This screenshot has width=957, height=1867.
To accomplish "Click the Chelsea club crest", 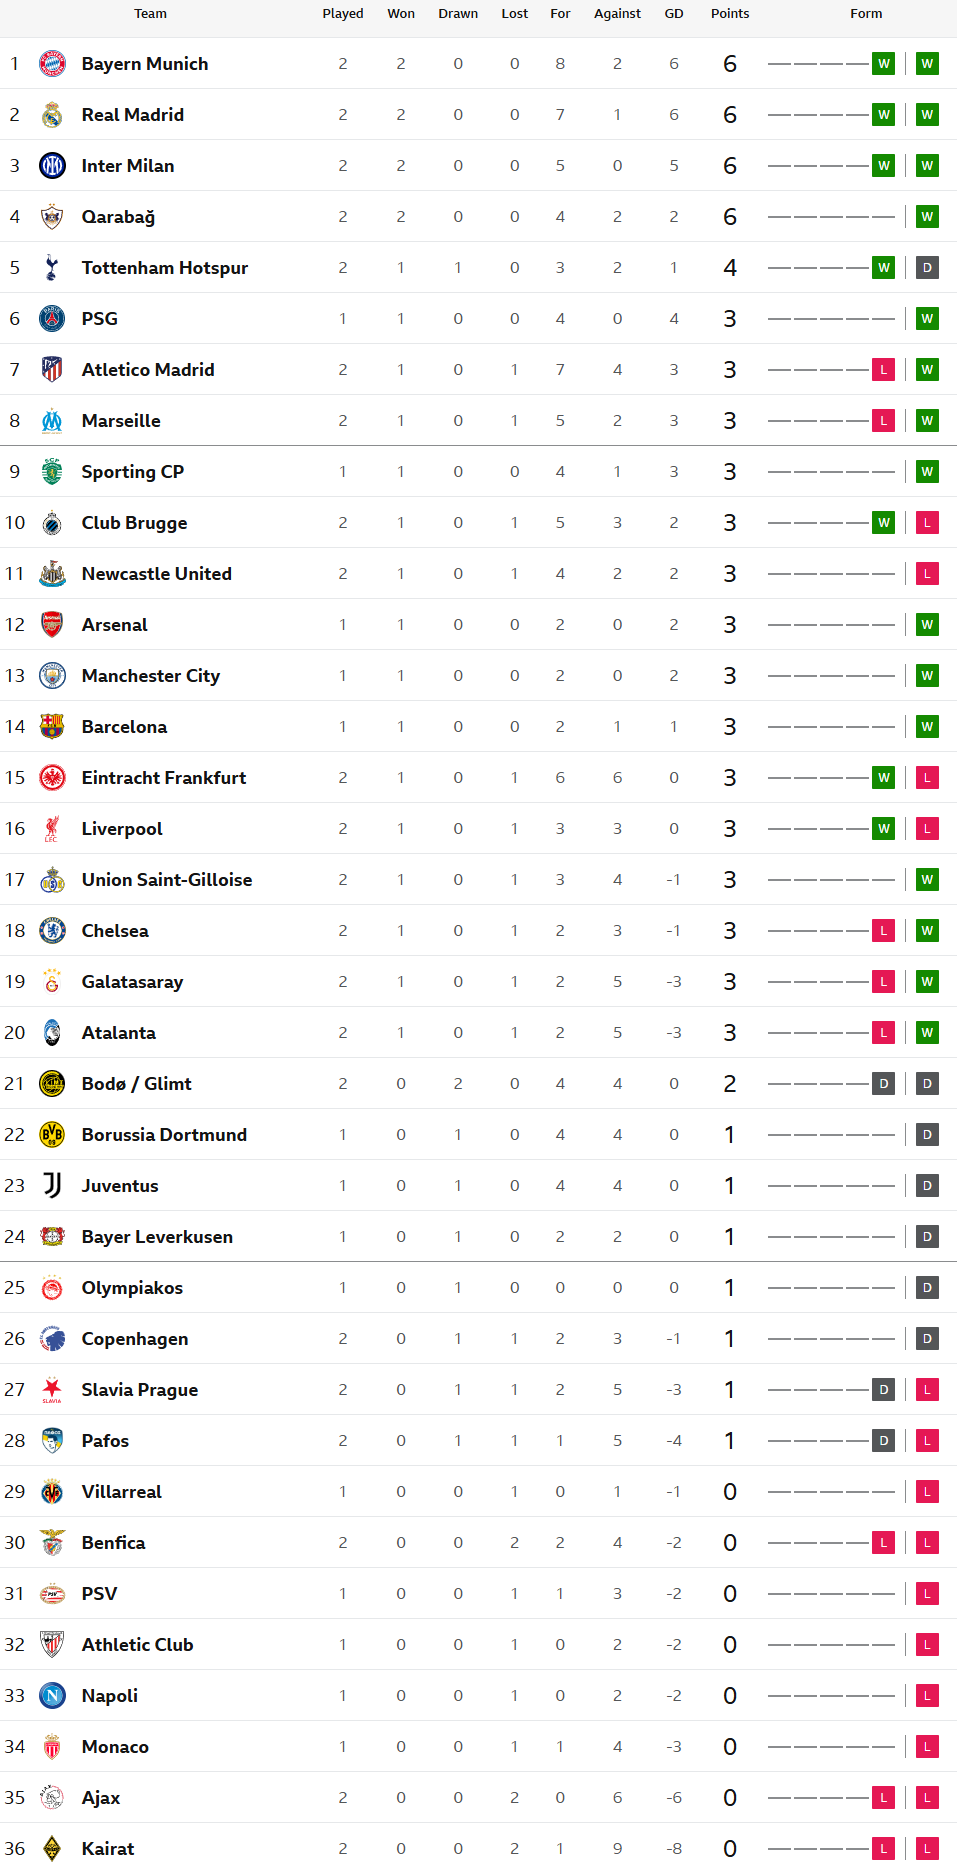I will coord(52,931).
